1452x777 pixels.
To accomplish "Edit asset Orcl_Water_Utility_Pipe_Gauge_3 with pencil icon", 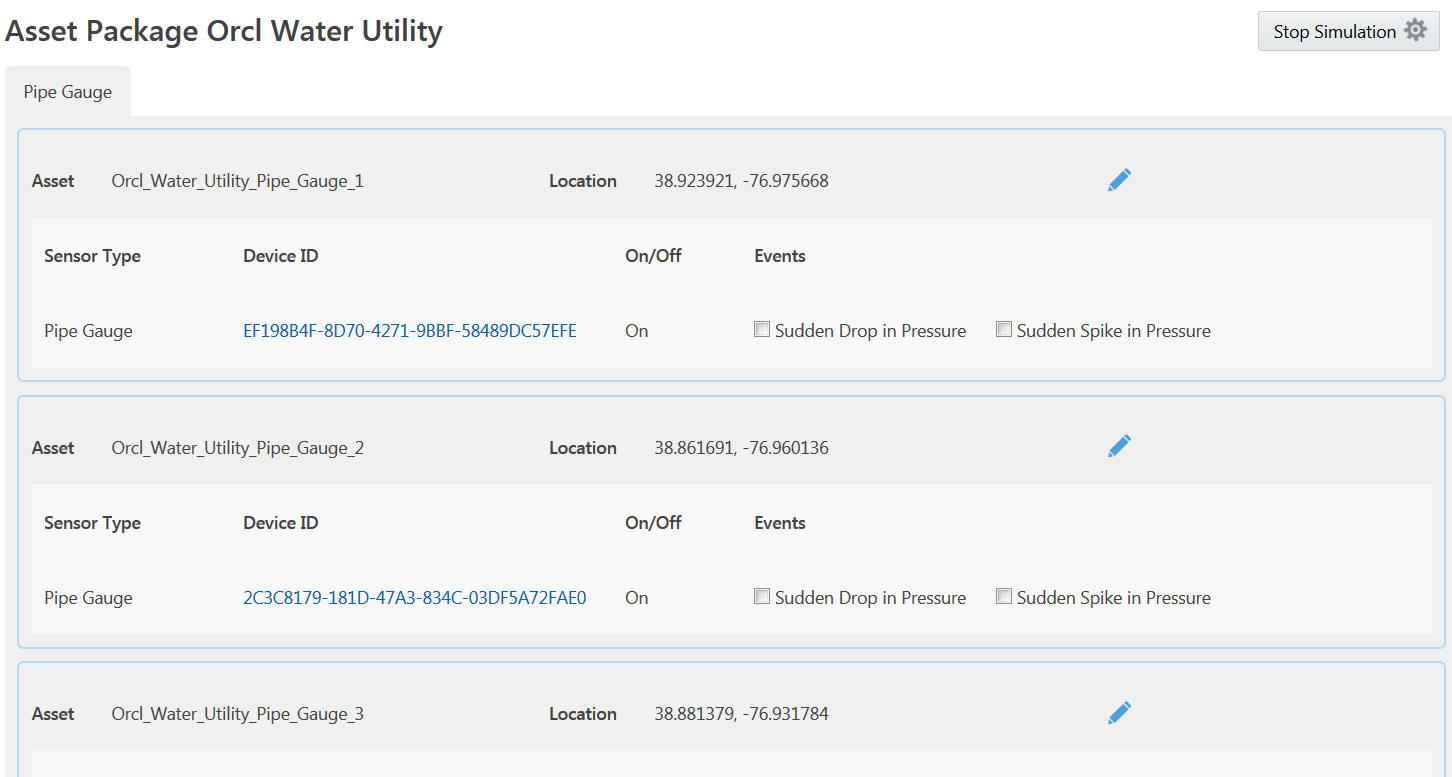I will (x=1119, y=713).
